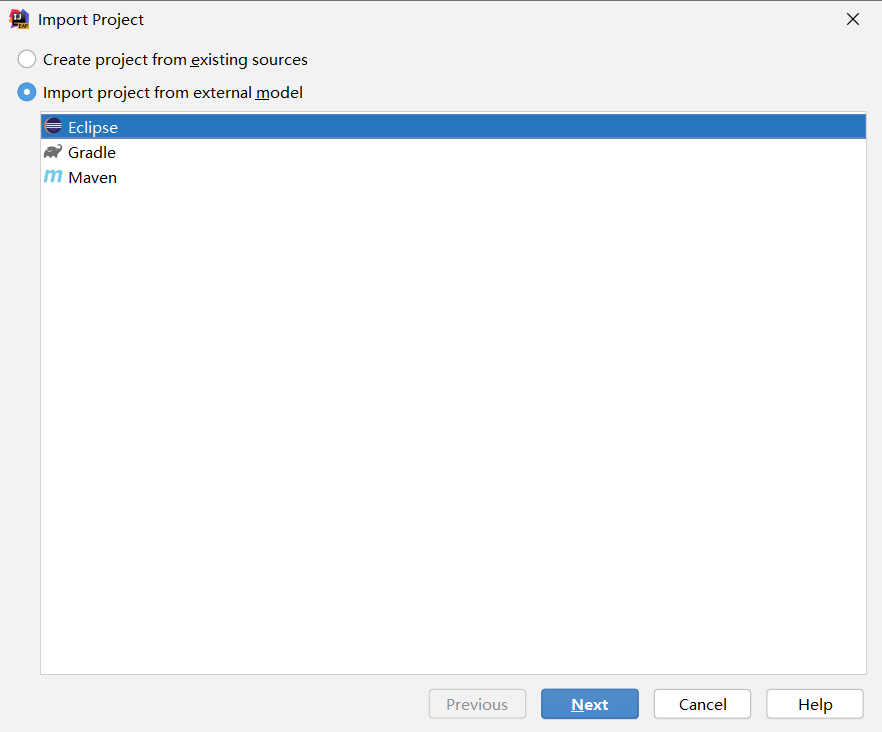
Task: Click the Gradle elephant icon
Action: coord(53,152)
